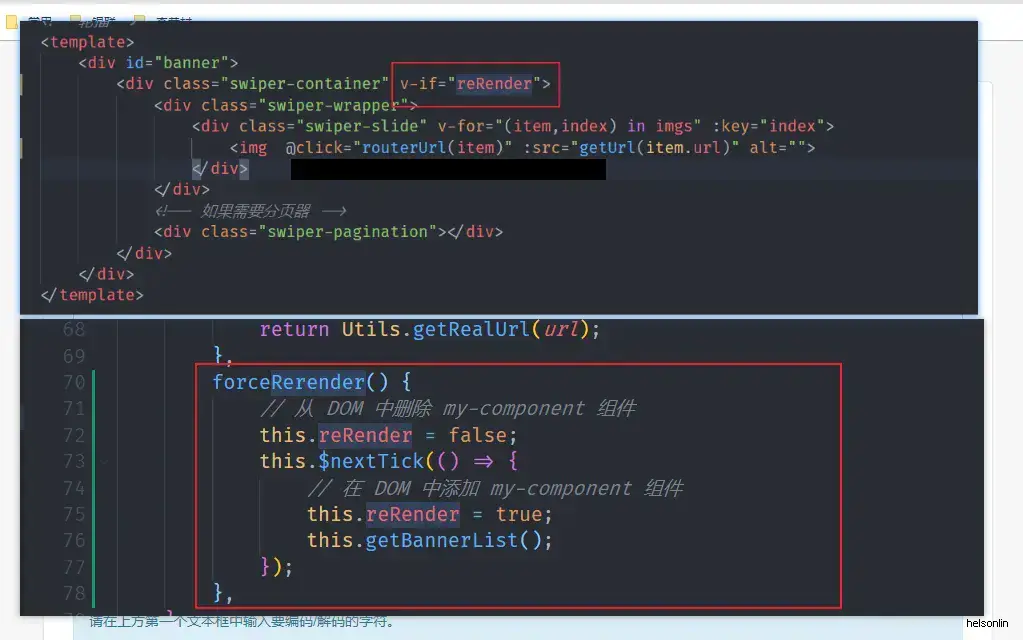The height and width of the screenshot is (640, 1023).
Task: Click the opening template tag
Action: coord(87,42)
